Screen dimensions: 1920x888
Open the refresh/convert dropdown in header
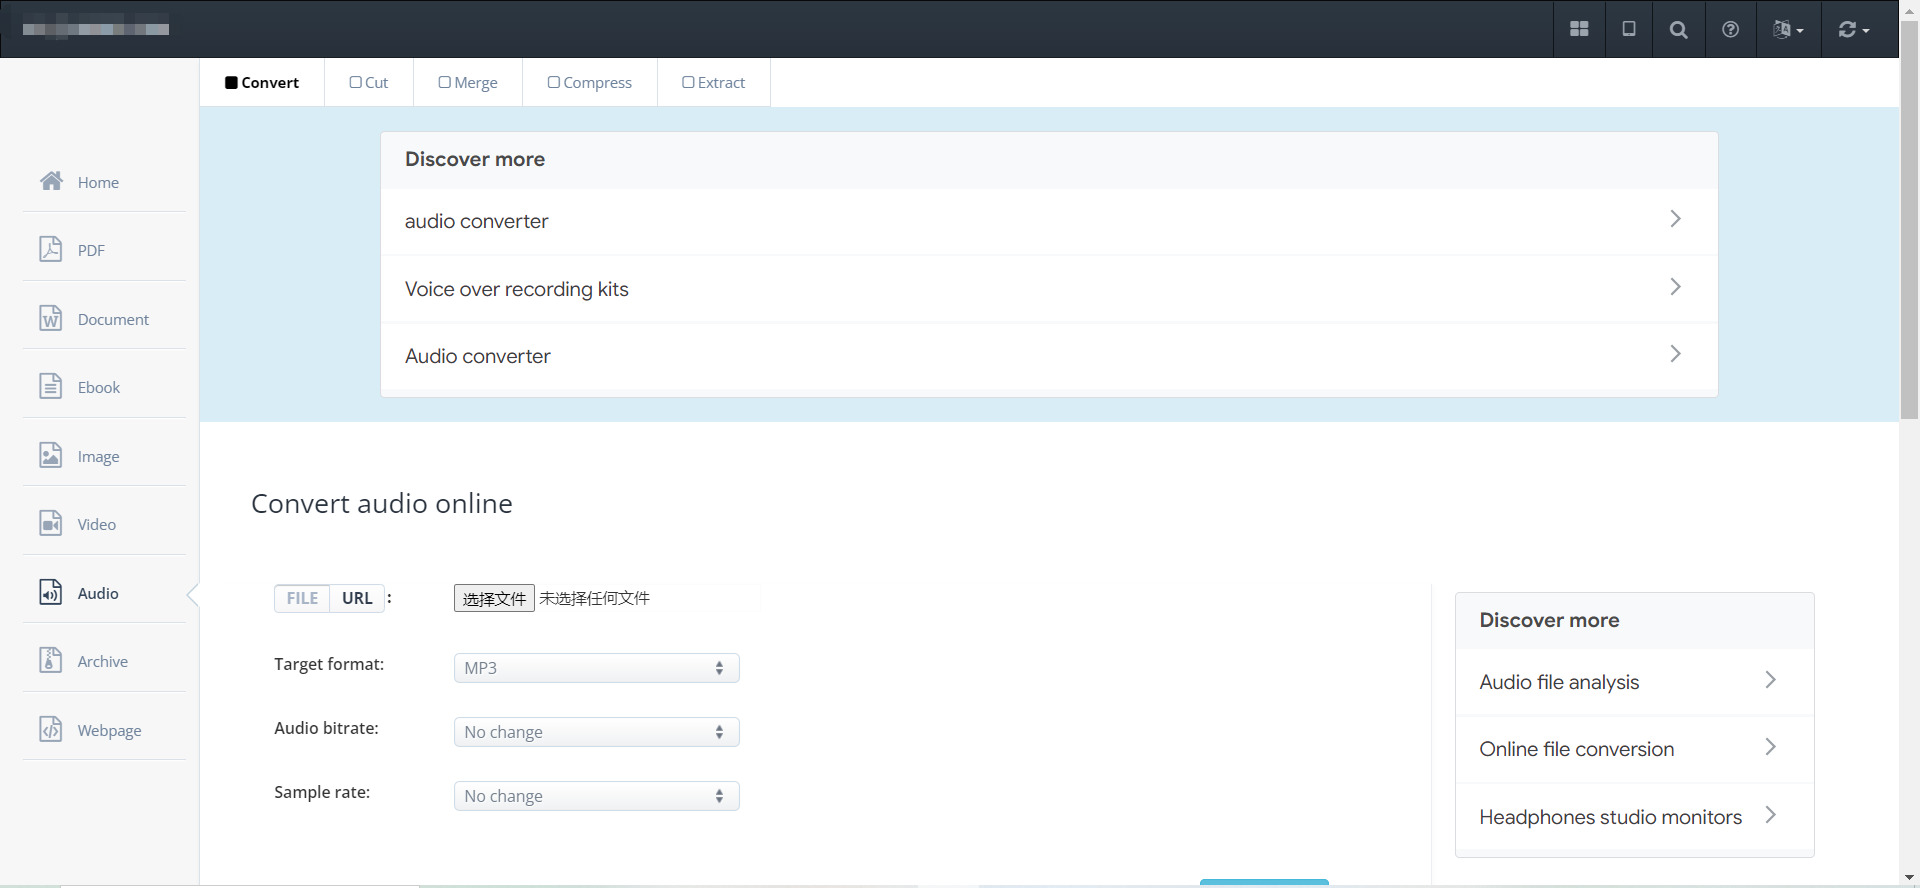point(1853,29)
